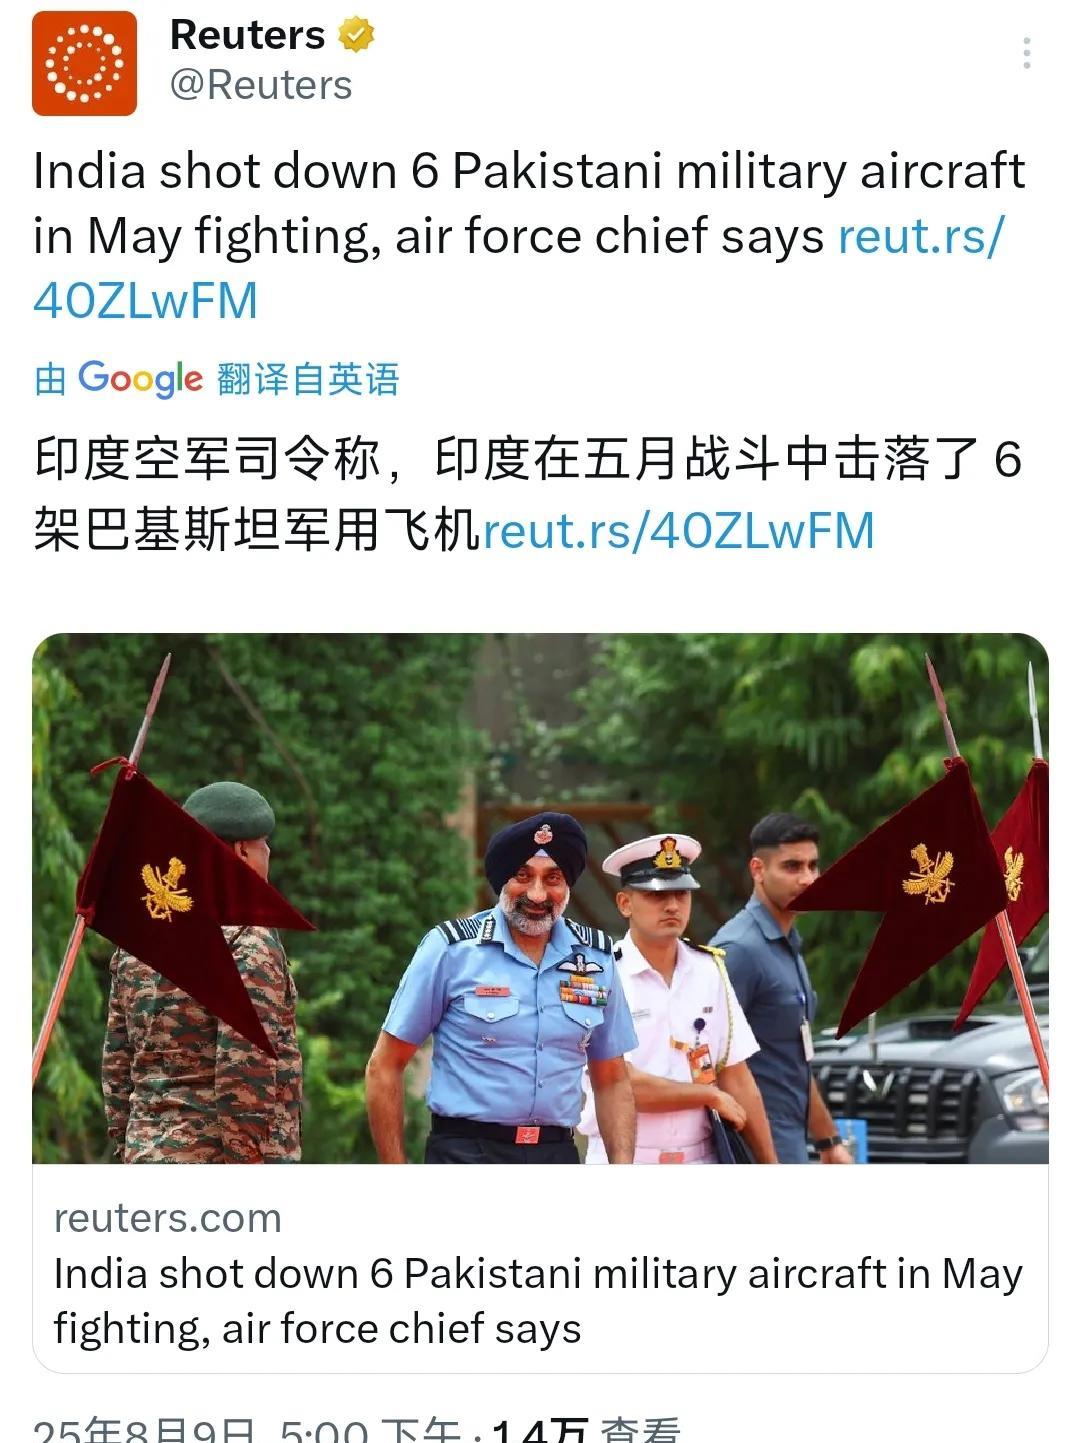Click the 翻译自英语 translation label

(x=308, y=380)
